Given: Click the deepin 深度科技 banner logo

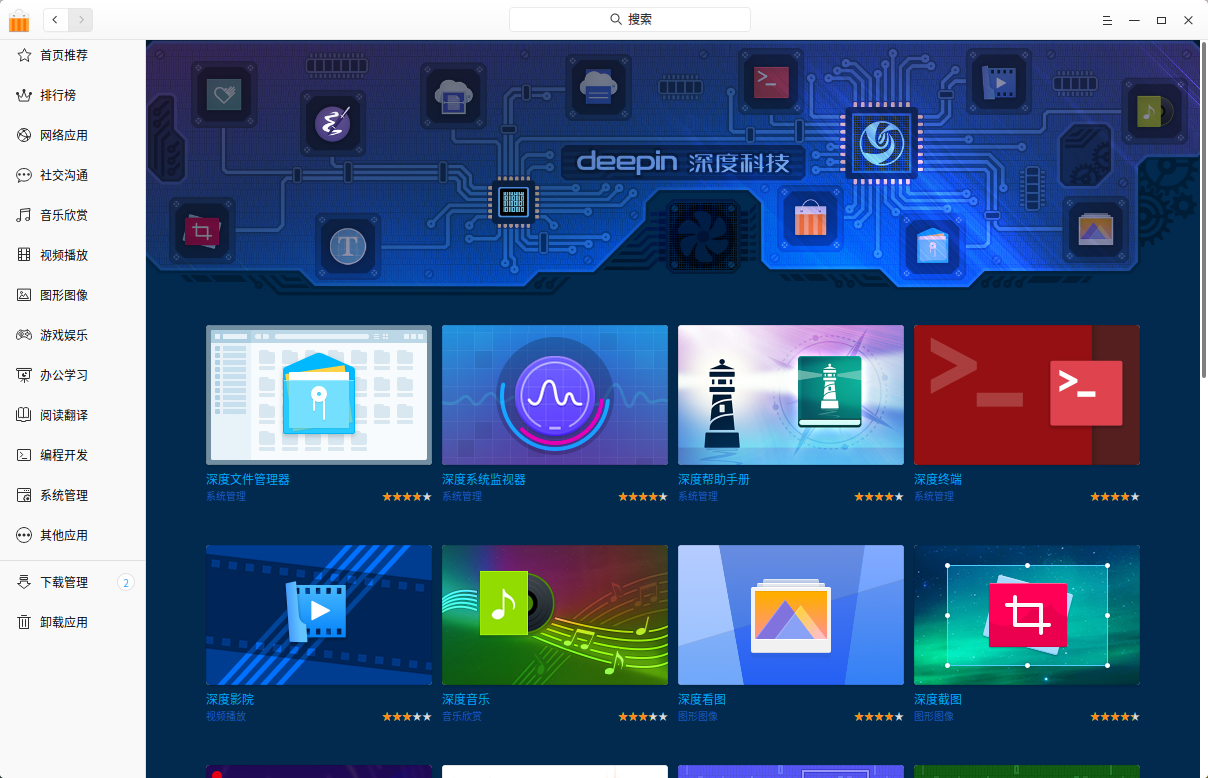Looking at the screenshot, I should pyautogui.click(x=682, y=162).
